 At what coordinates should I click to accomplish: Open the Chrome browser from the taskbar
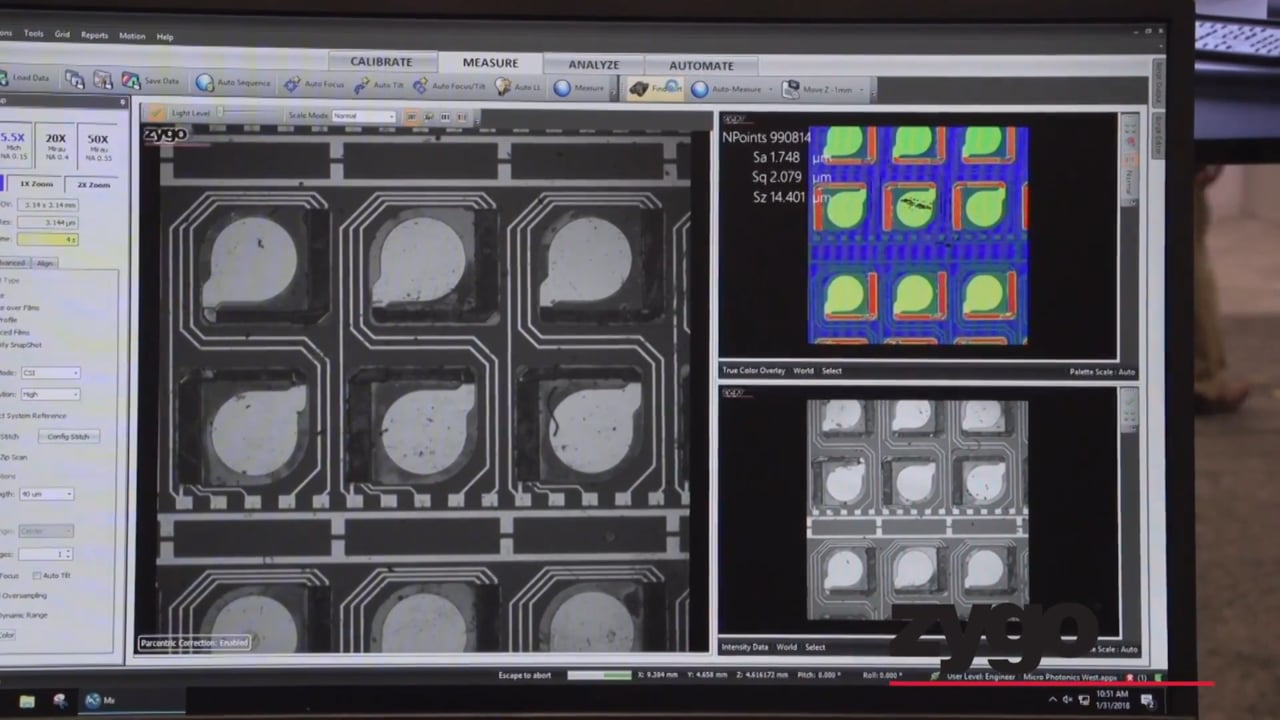[x=60, y=700]
